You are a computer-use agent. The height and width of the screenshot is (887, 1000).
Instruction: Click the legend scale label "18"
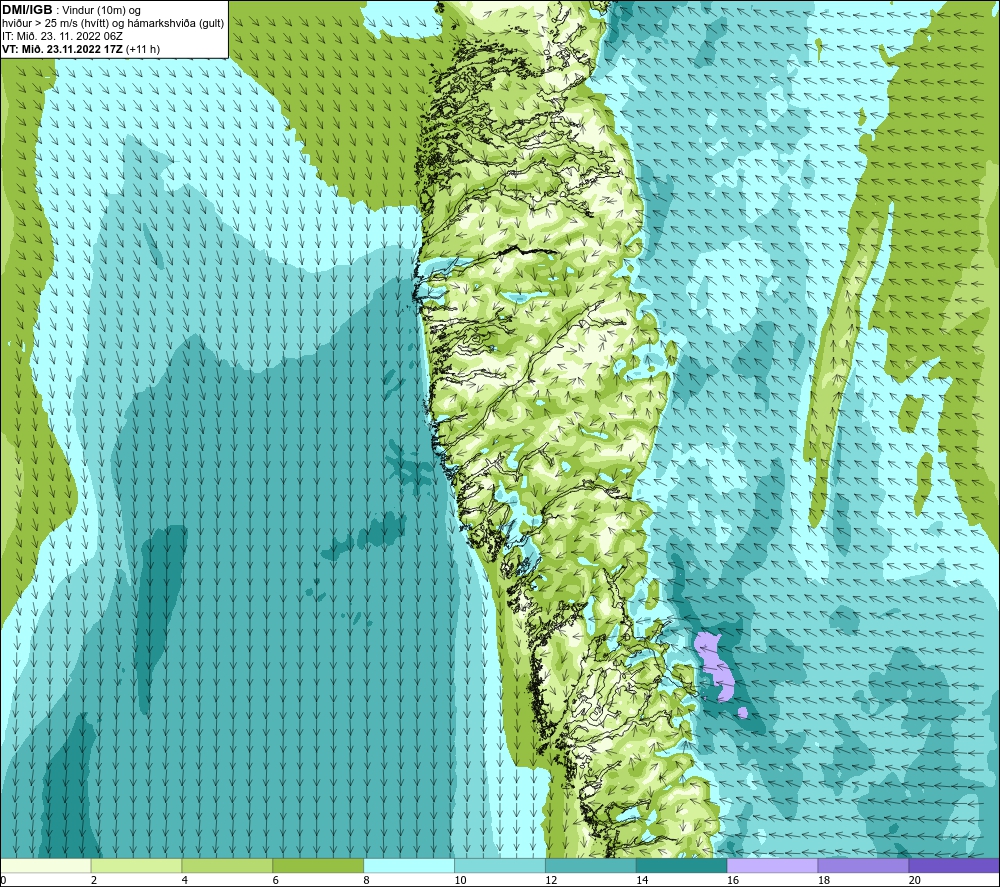(823, 881)
